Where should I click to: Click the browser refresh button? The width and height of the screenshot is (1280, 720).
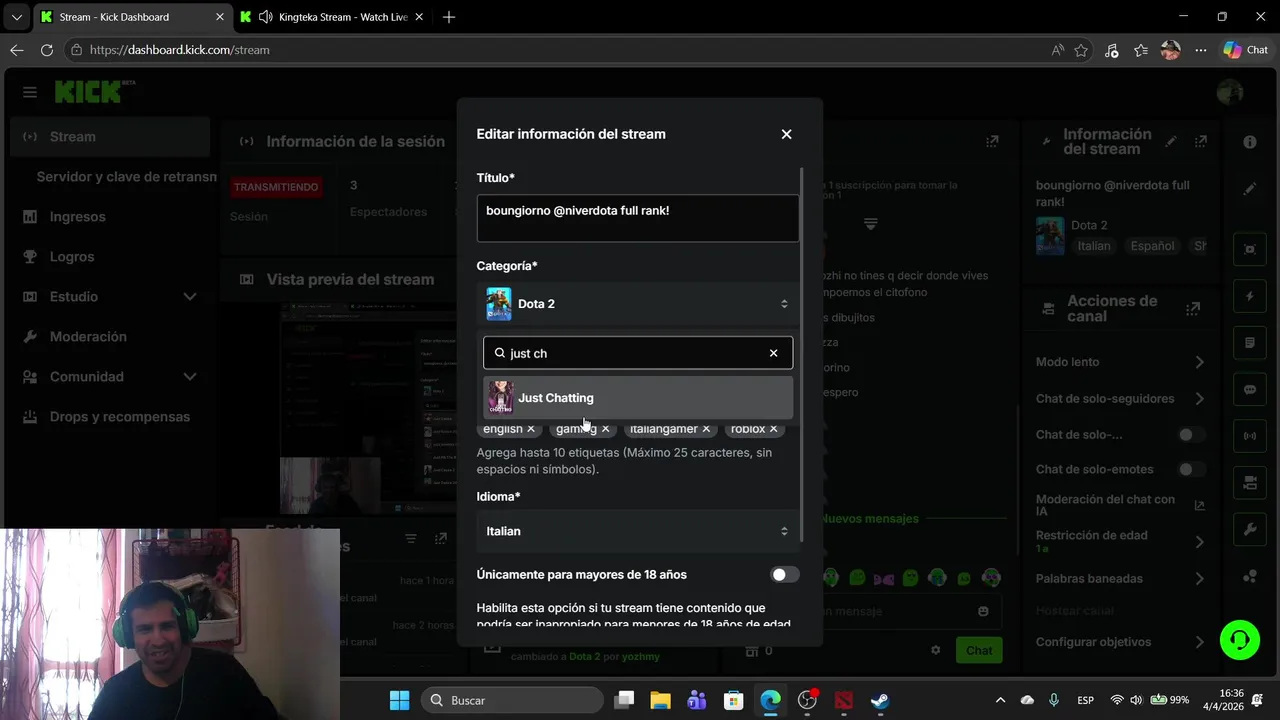(46, 50)
